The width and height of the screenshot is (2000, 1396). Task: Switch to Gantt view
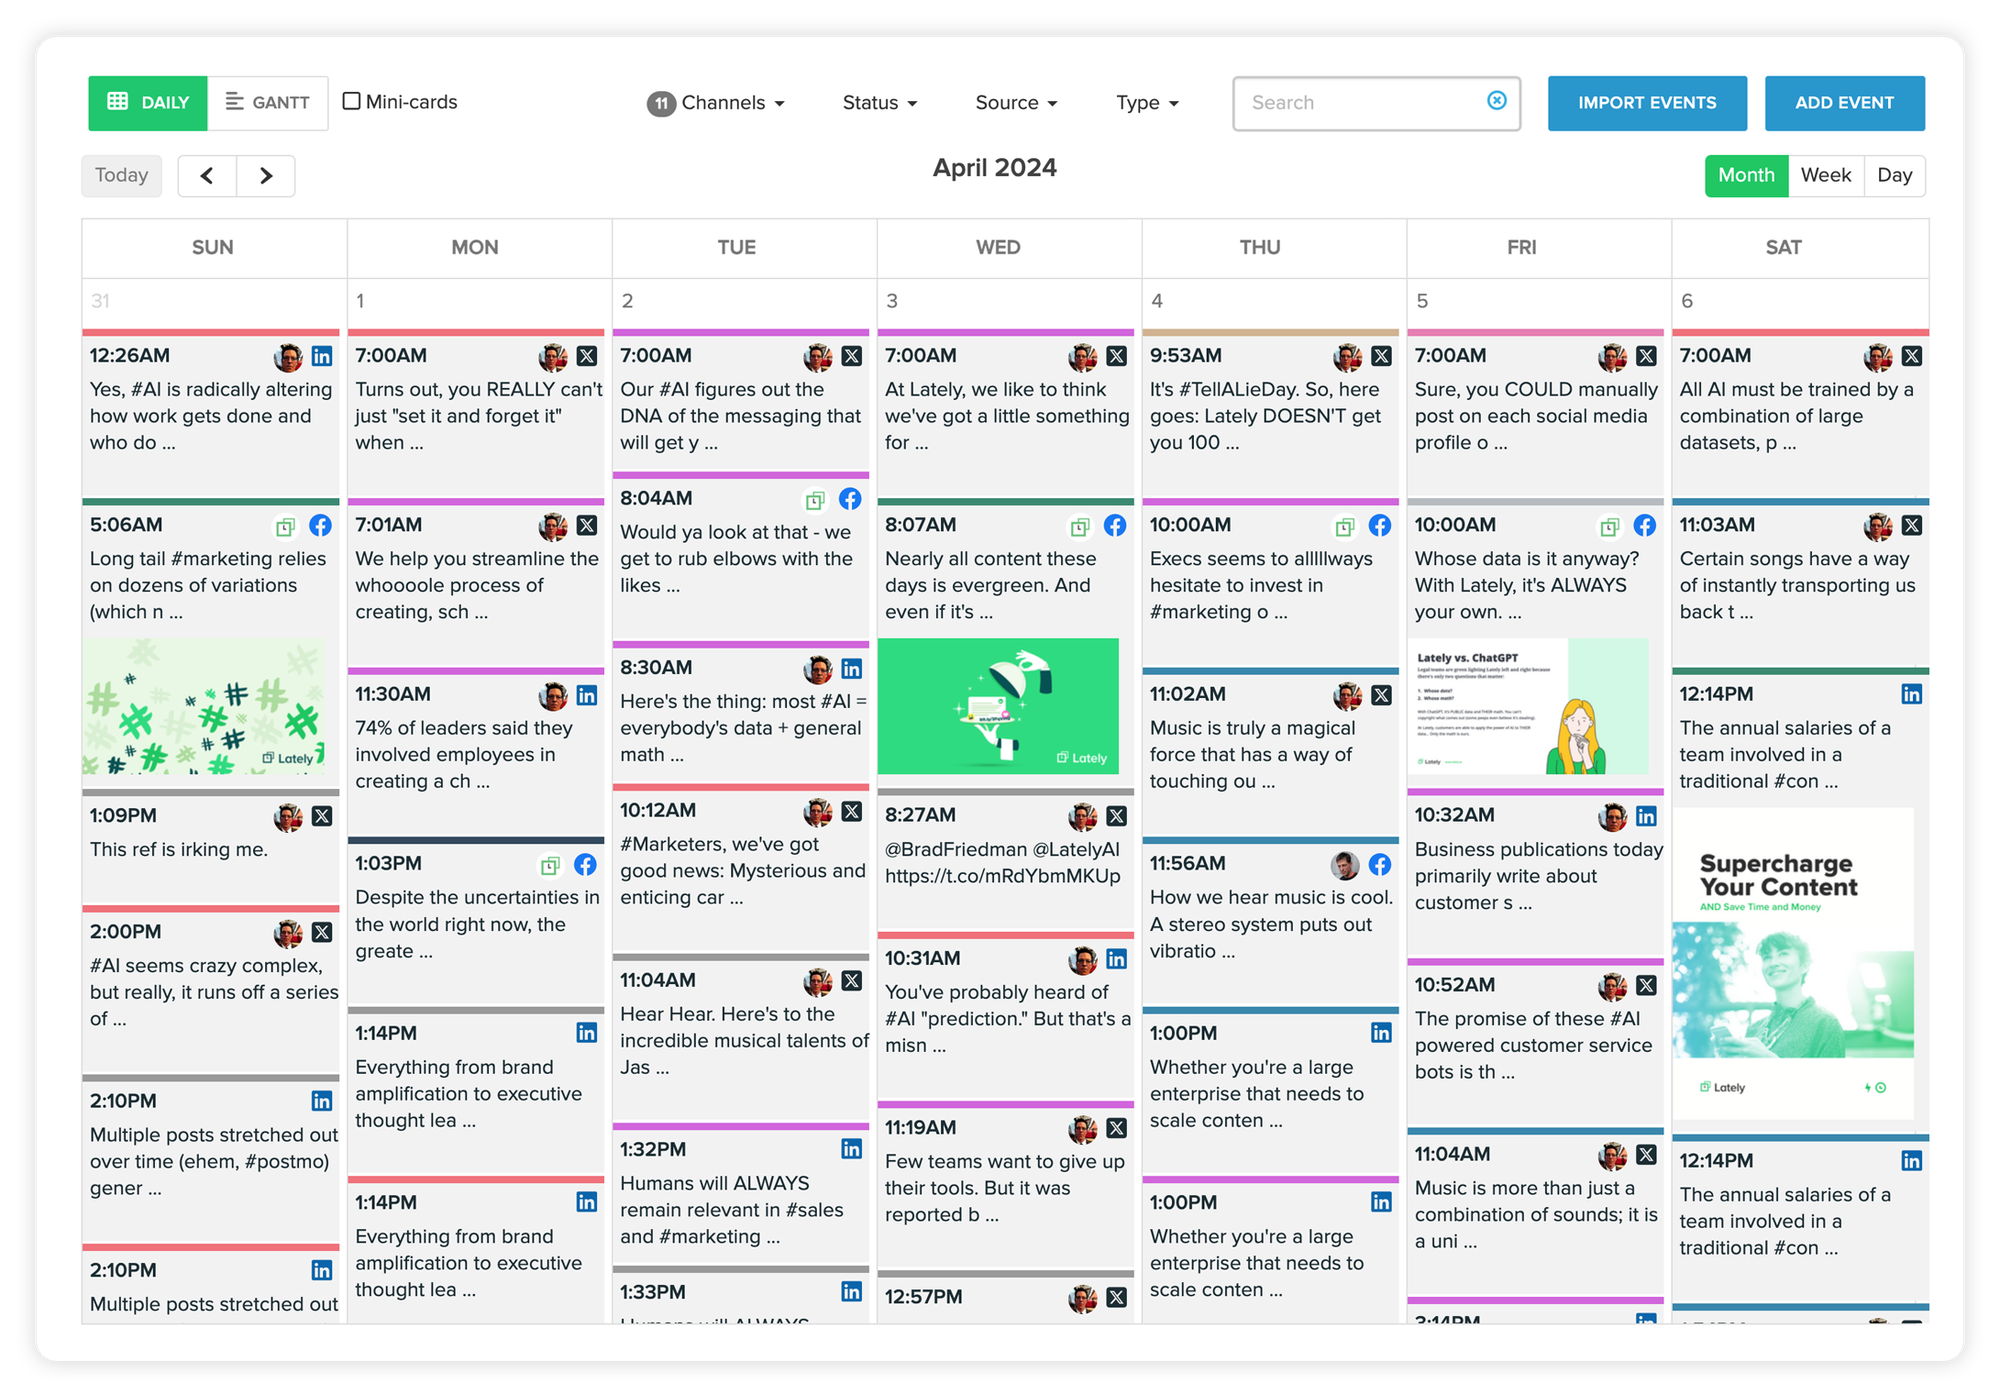pyautogui.click(x=268, y=103)
